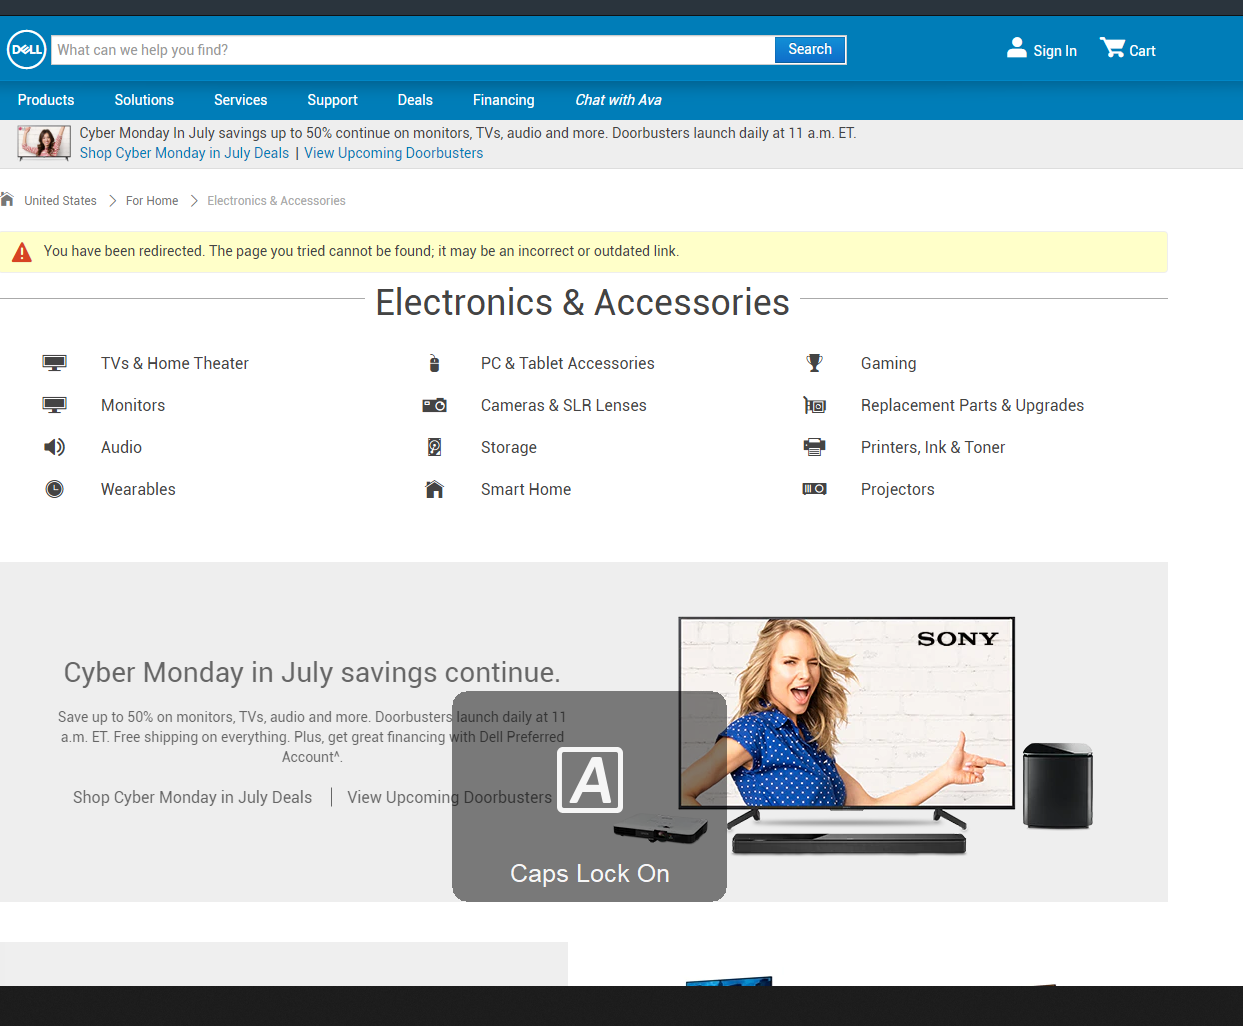Click the United States breadcrumb
The height and width of the screenshot is (1026, 1243).
point(60,201)
